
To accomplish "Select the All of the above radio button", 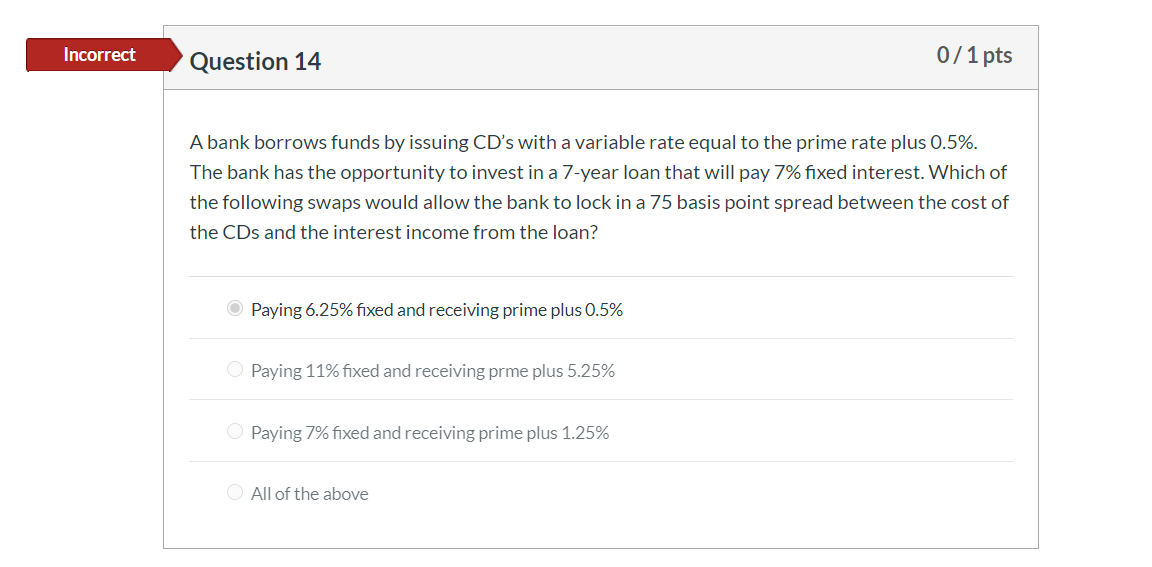I will pos(234,493).
